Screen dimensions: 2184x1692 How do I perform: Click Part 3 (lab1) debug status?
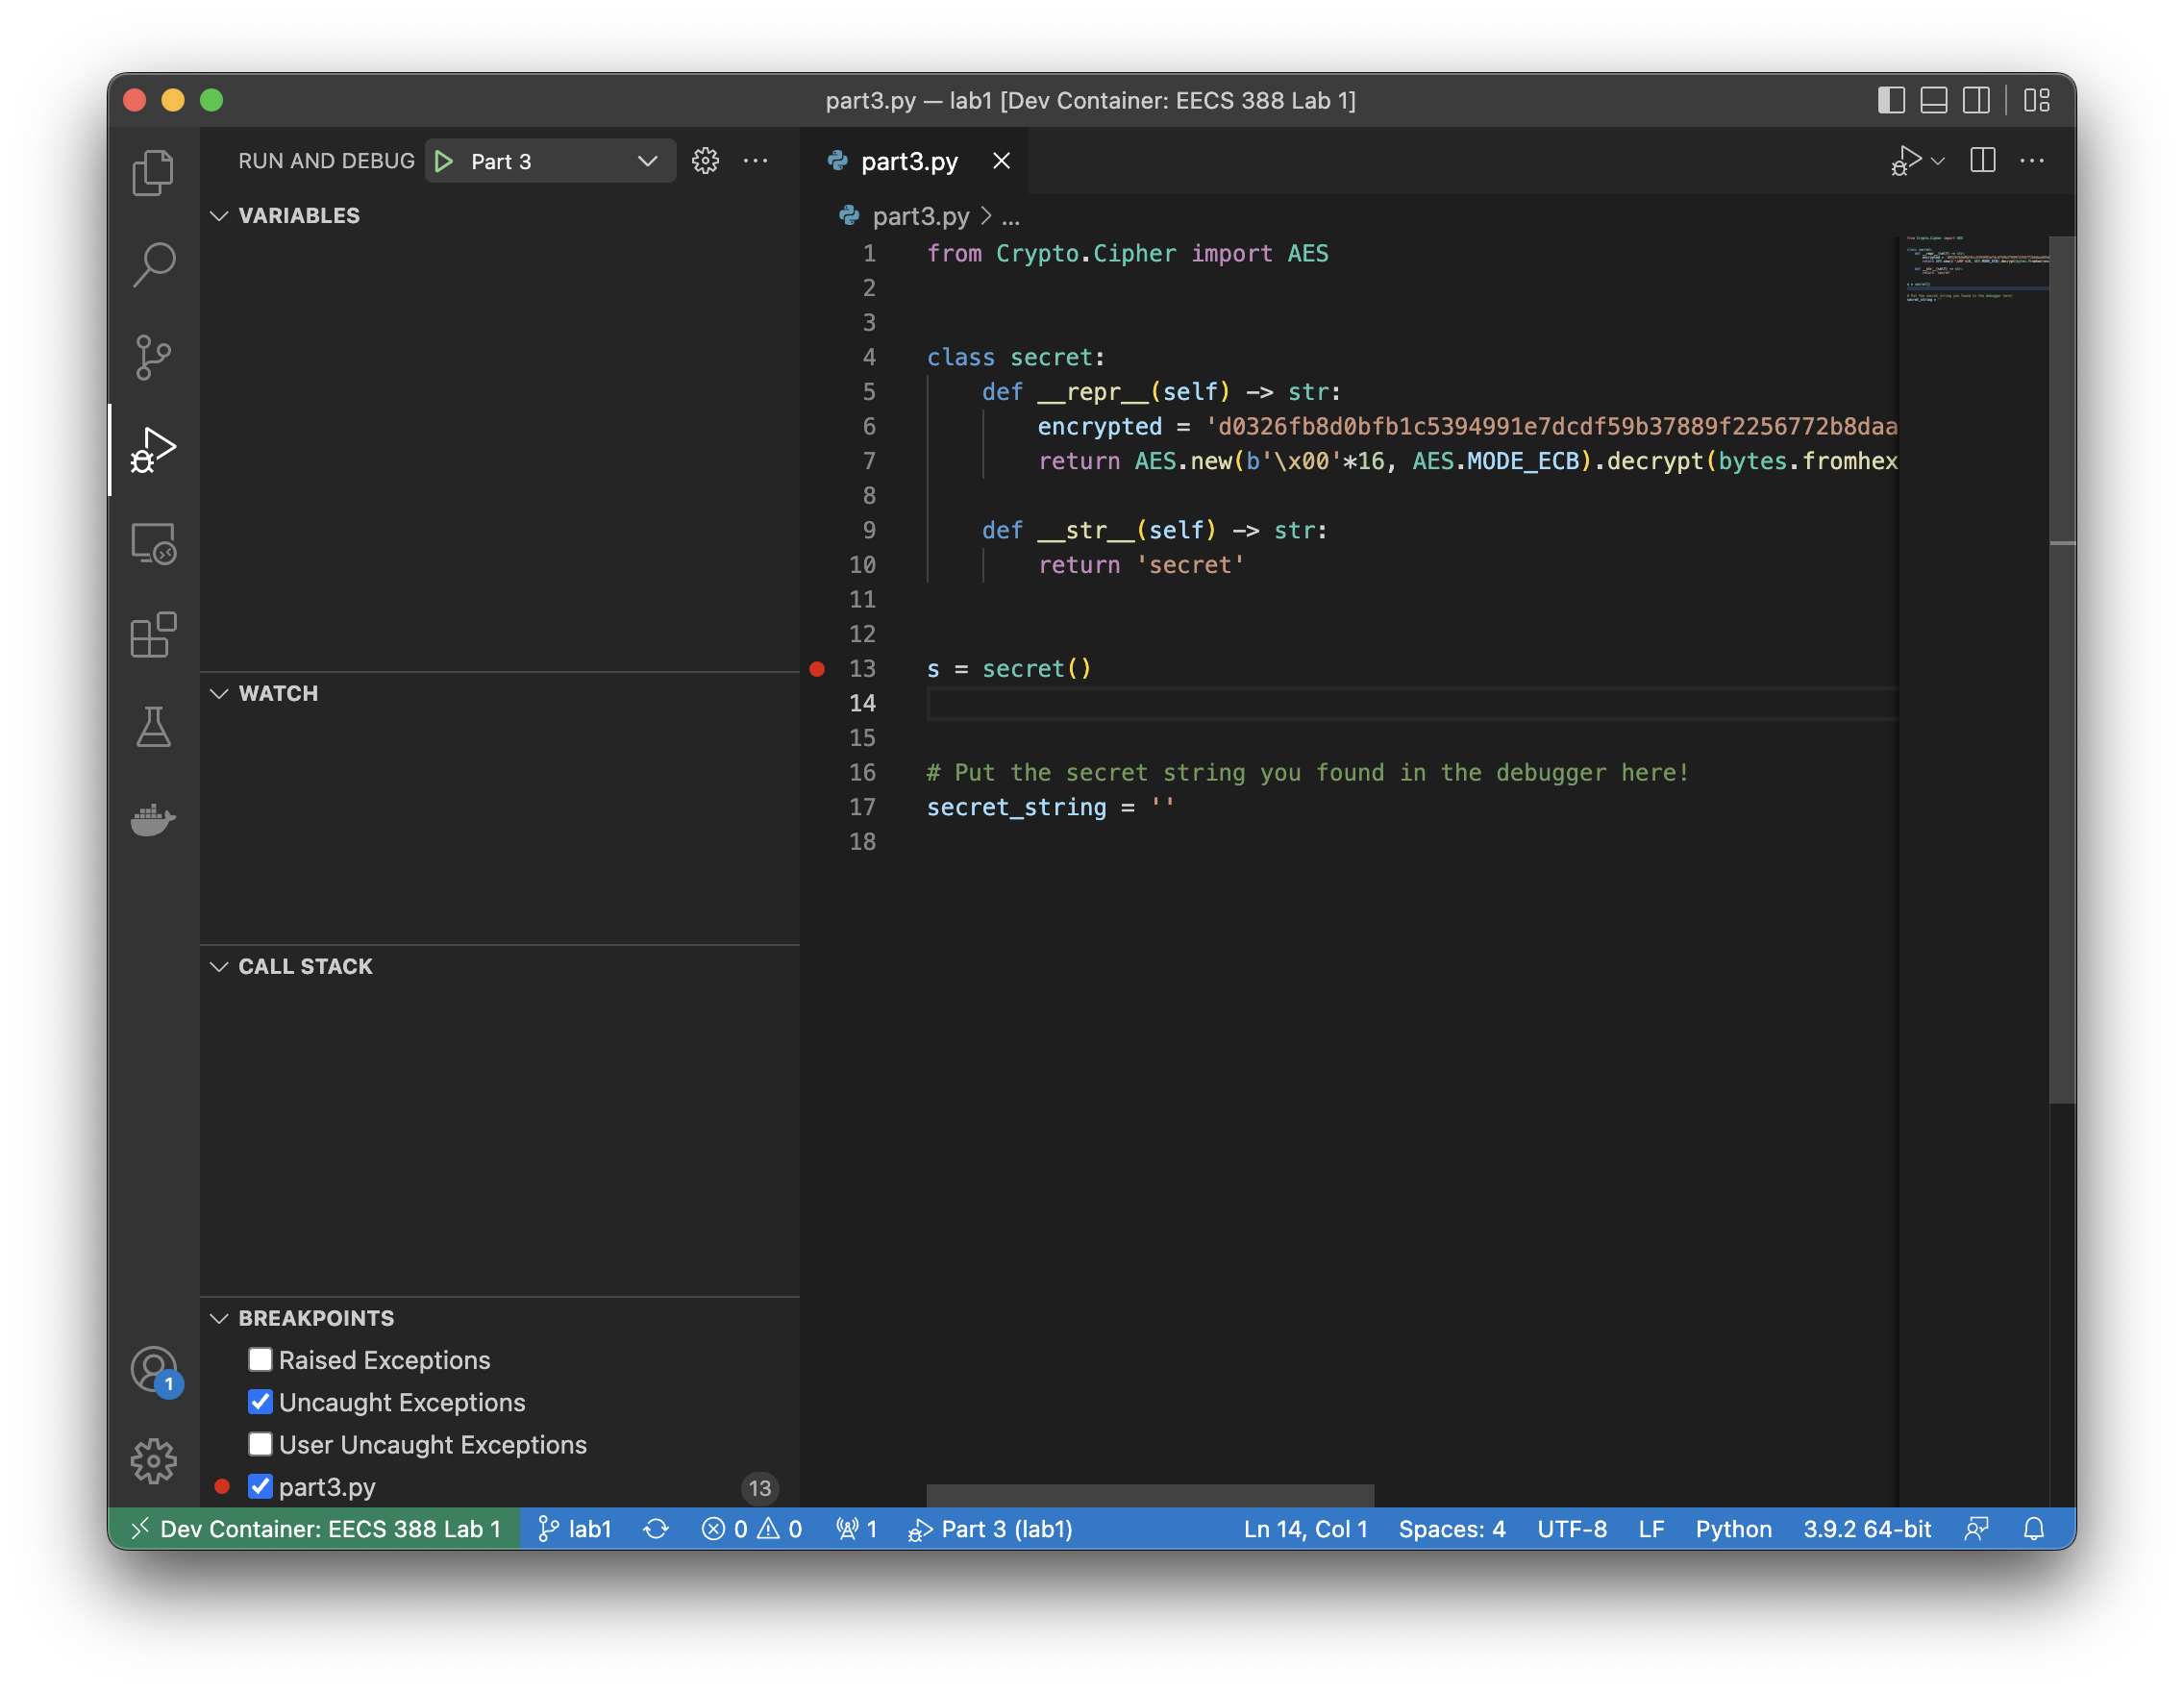click(990, 1529)
